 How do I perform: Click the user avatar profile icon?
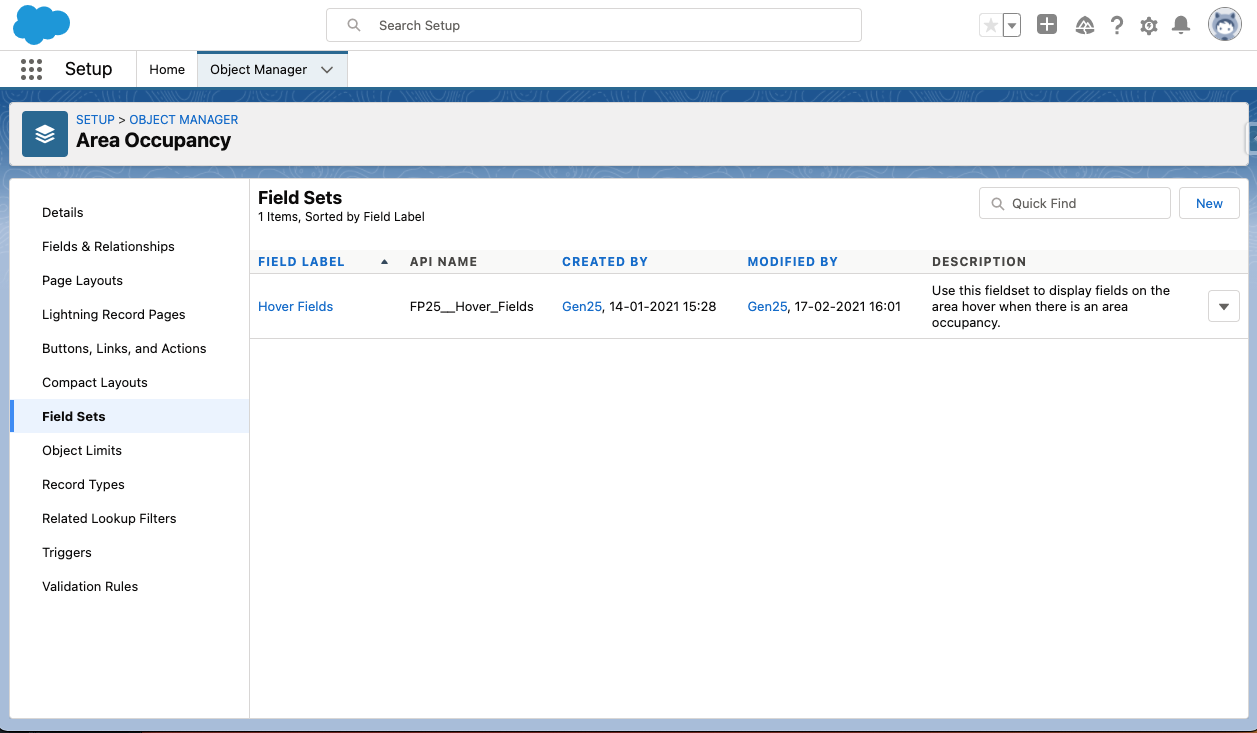pos(1225,25)
